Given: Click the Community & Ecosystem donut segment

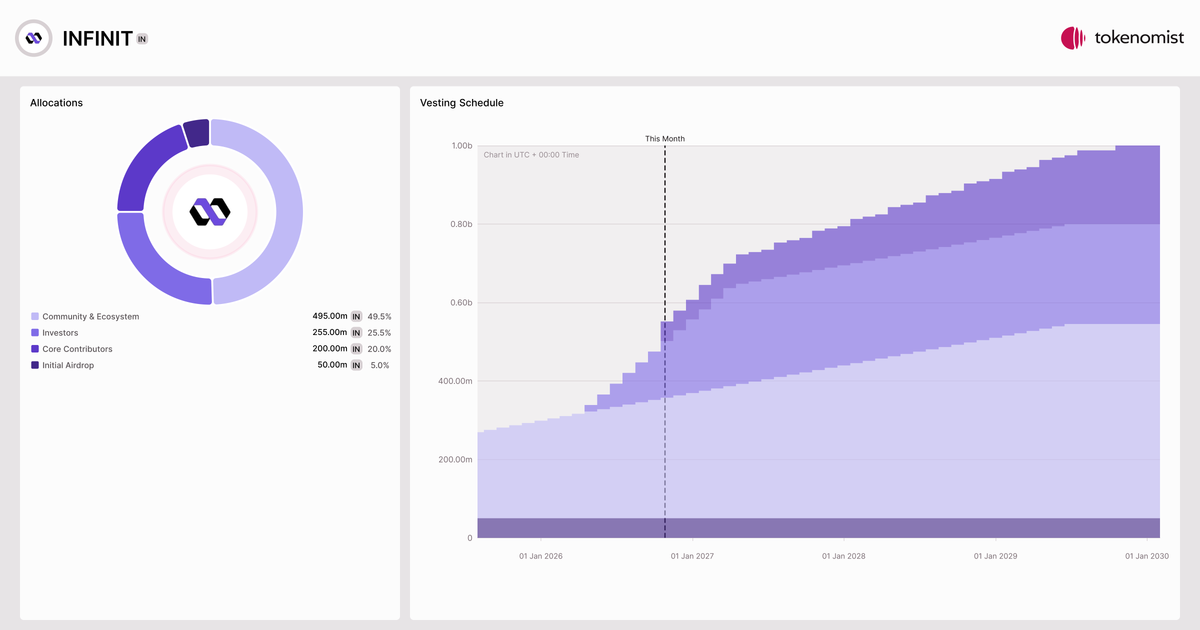Looking at the screenshot, I should pyautogui.click(x=288, y=212).
